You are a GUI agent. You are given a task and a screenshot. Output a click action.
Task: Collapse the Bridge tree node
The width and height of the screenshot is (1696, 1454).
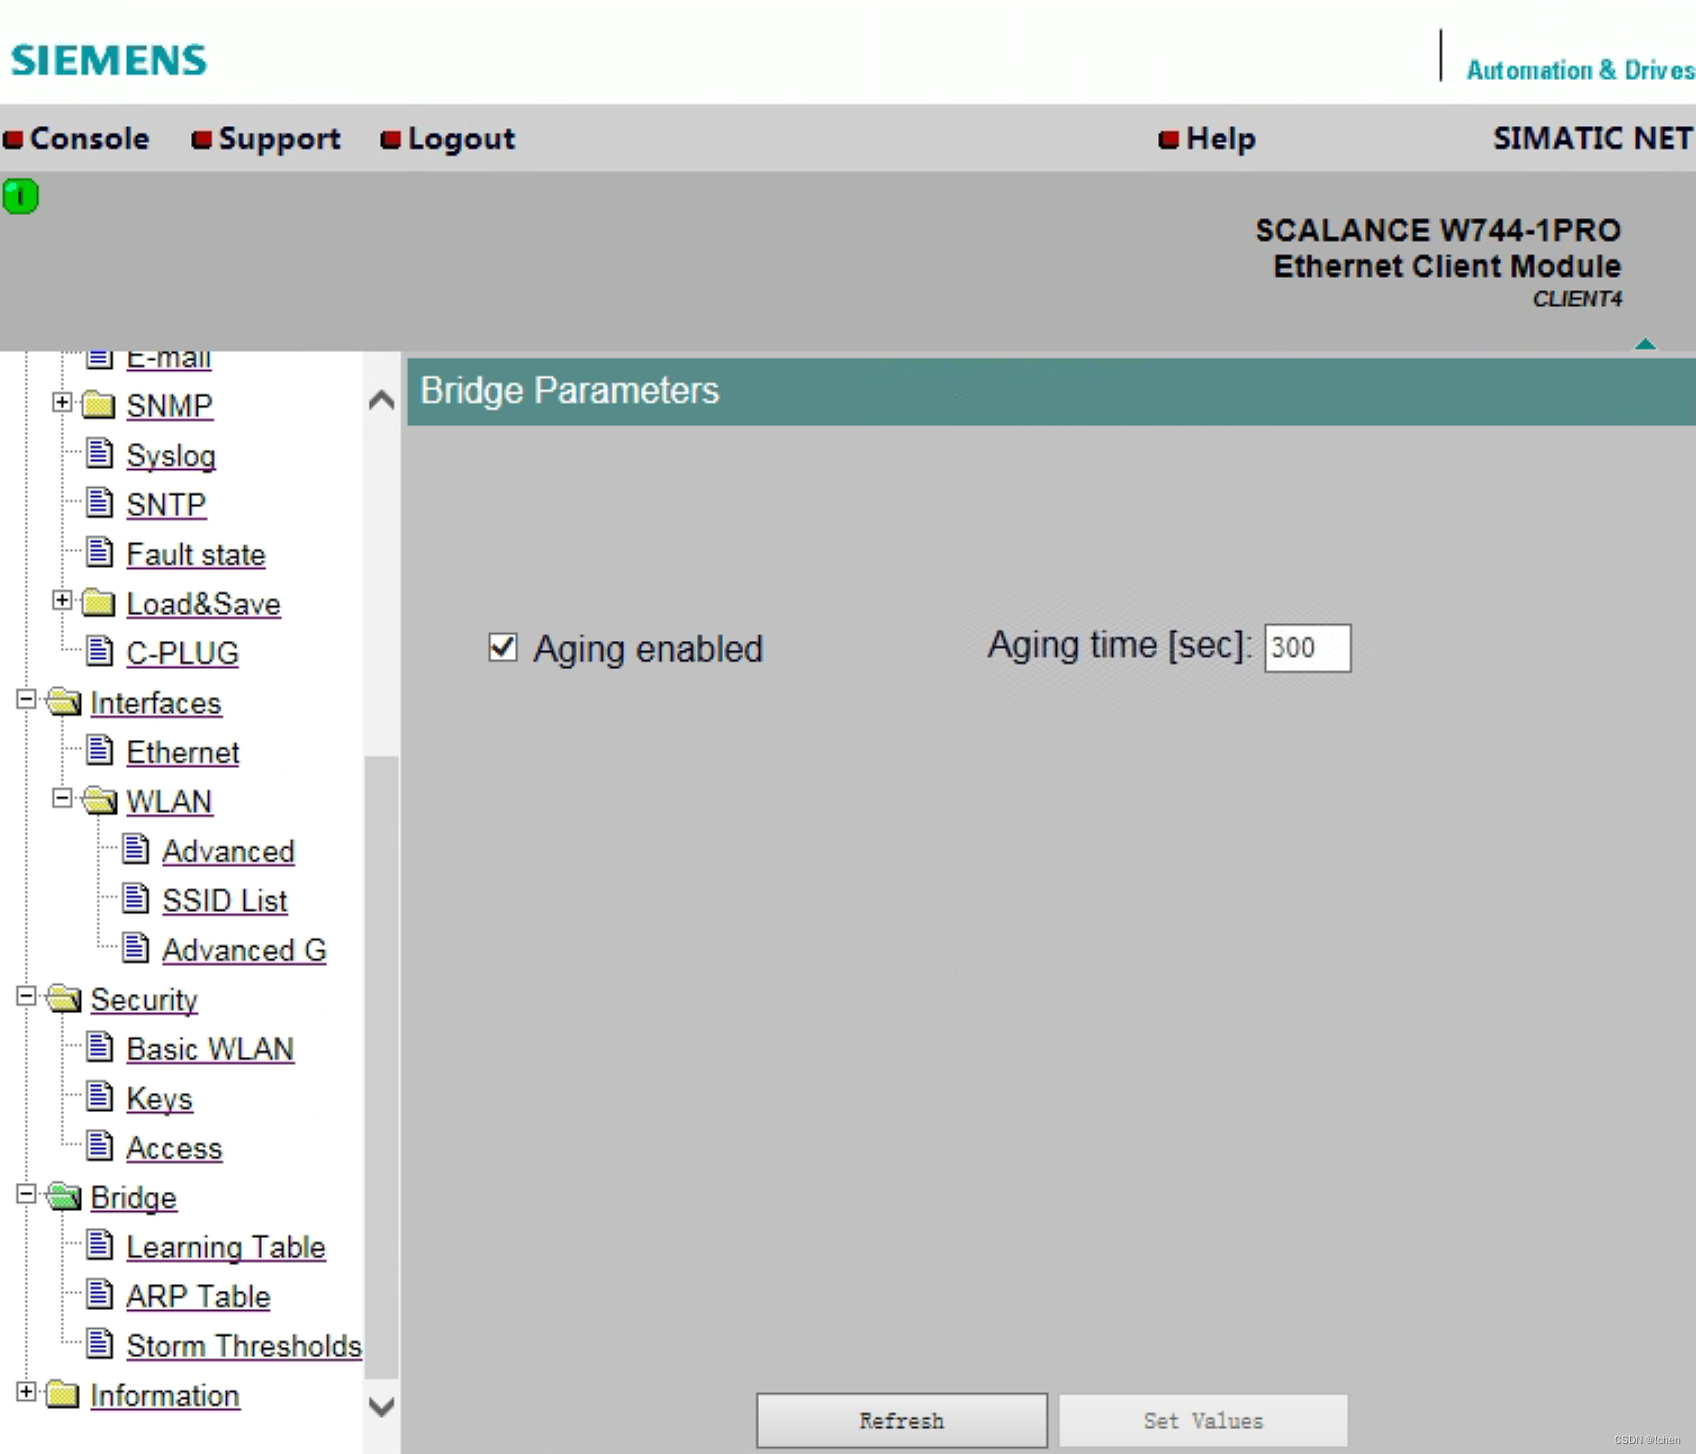coord(26,1194)
